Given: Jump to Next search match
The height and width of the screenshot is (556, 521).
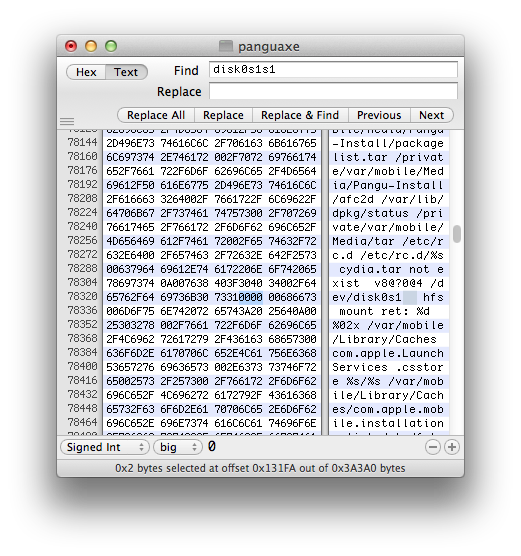Looking at the screenshot, I should 432,115.
